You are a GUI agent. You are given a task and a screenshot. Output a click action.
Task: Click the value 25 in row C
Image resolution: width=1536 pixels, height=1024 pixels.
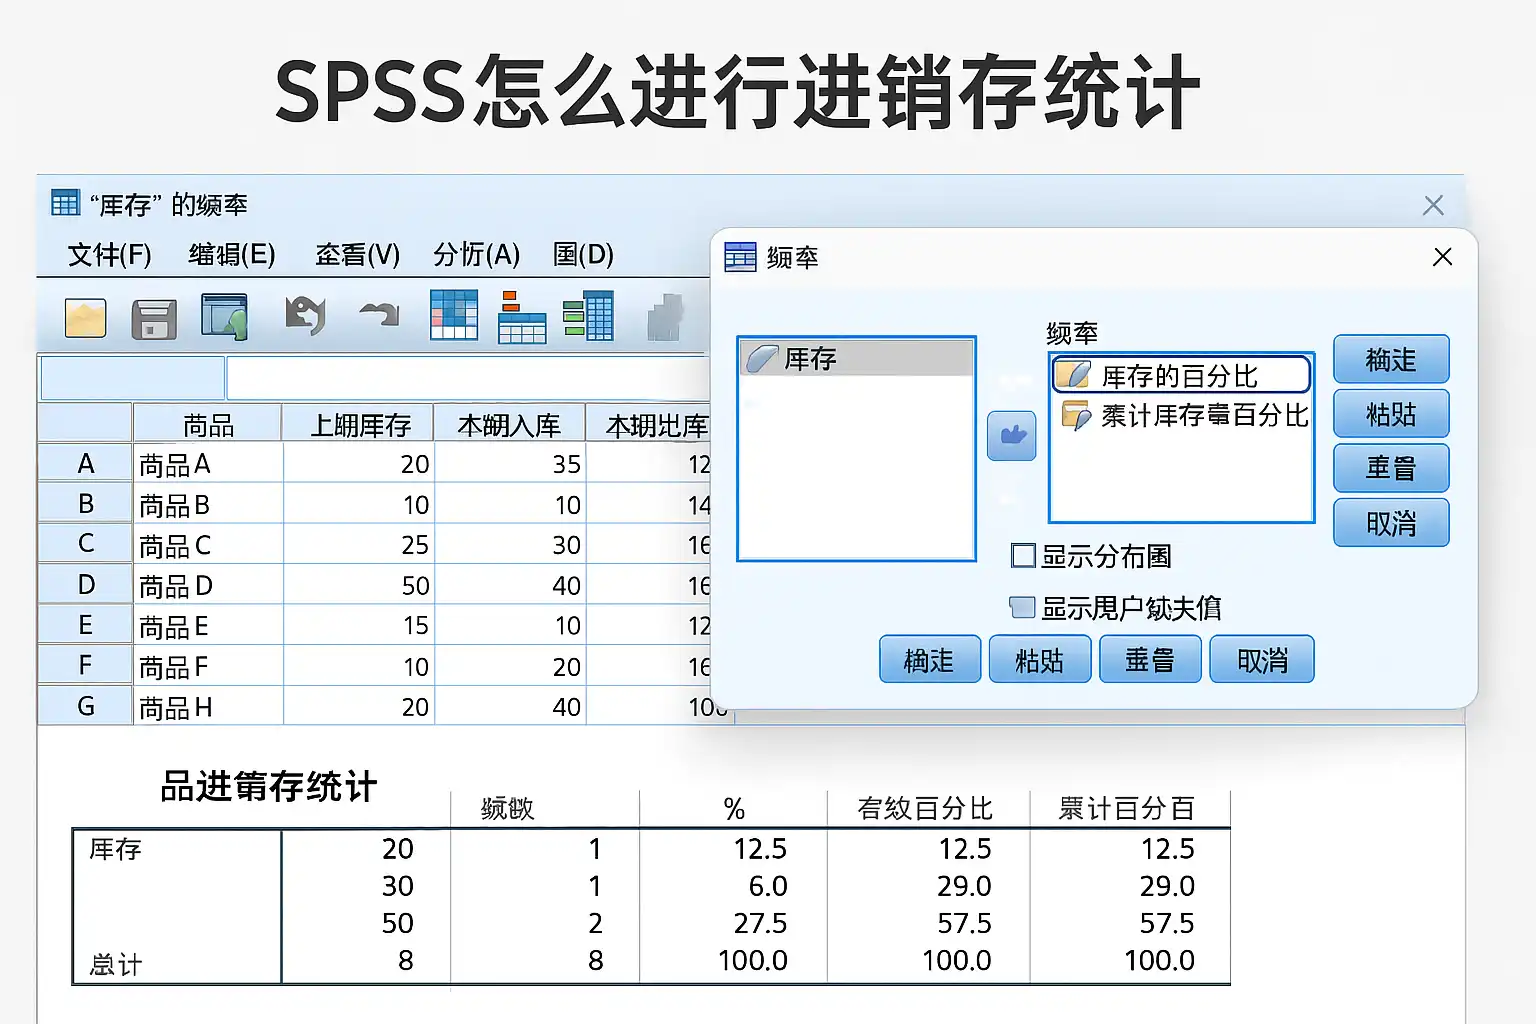(415, 544)
